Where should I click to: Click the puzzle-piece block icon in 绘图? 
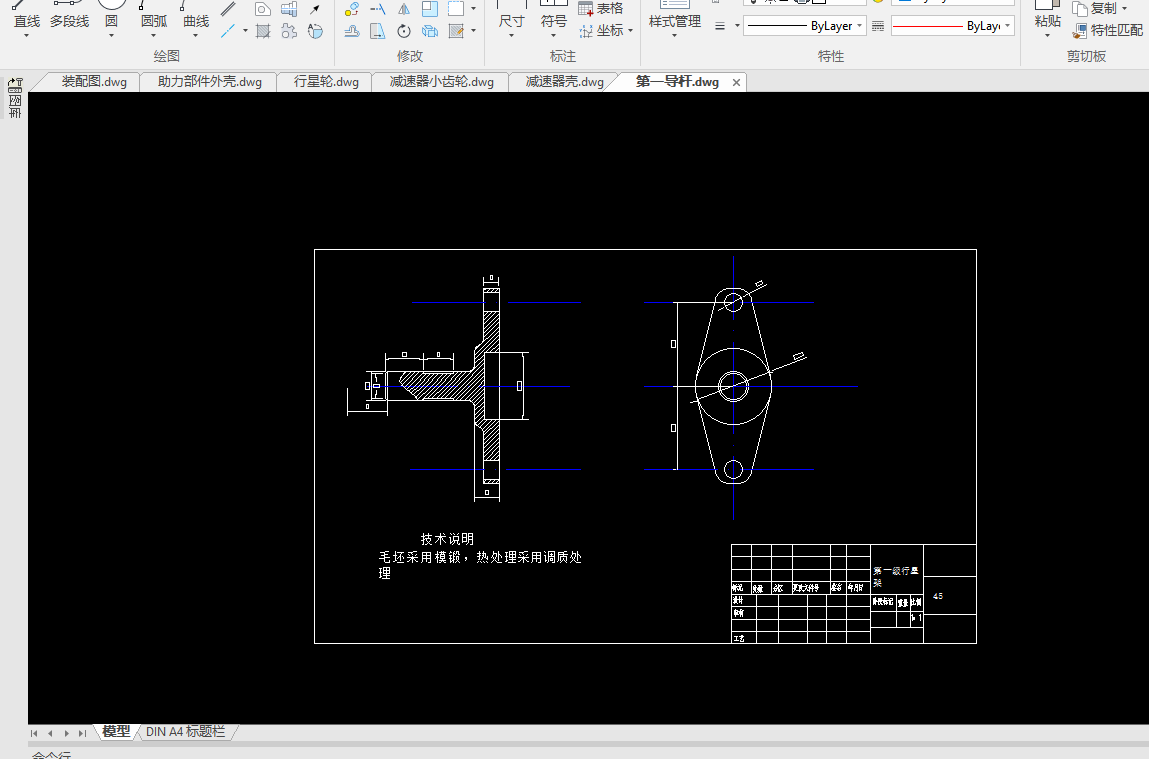coord(289,31)
